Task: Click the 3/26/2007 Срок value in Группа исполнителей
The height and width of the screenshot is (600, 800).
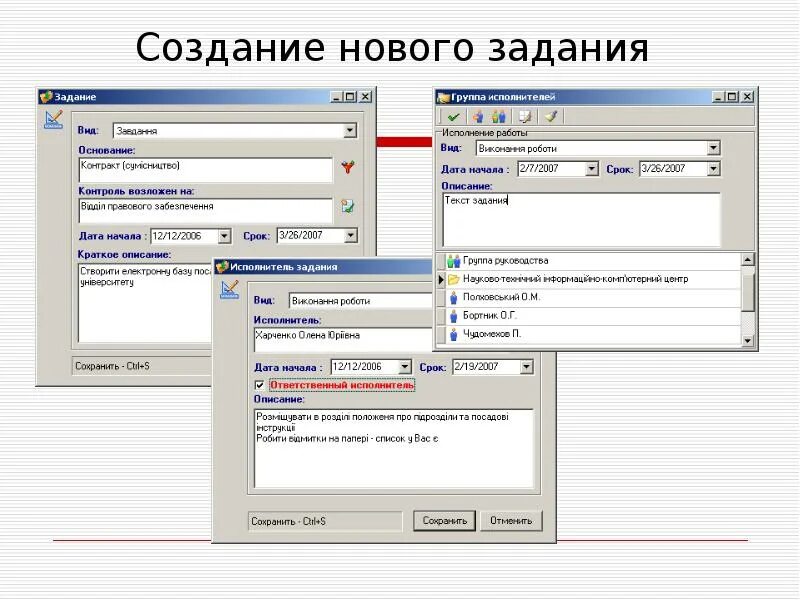Action: (x=663, y=168)
